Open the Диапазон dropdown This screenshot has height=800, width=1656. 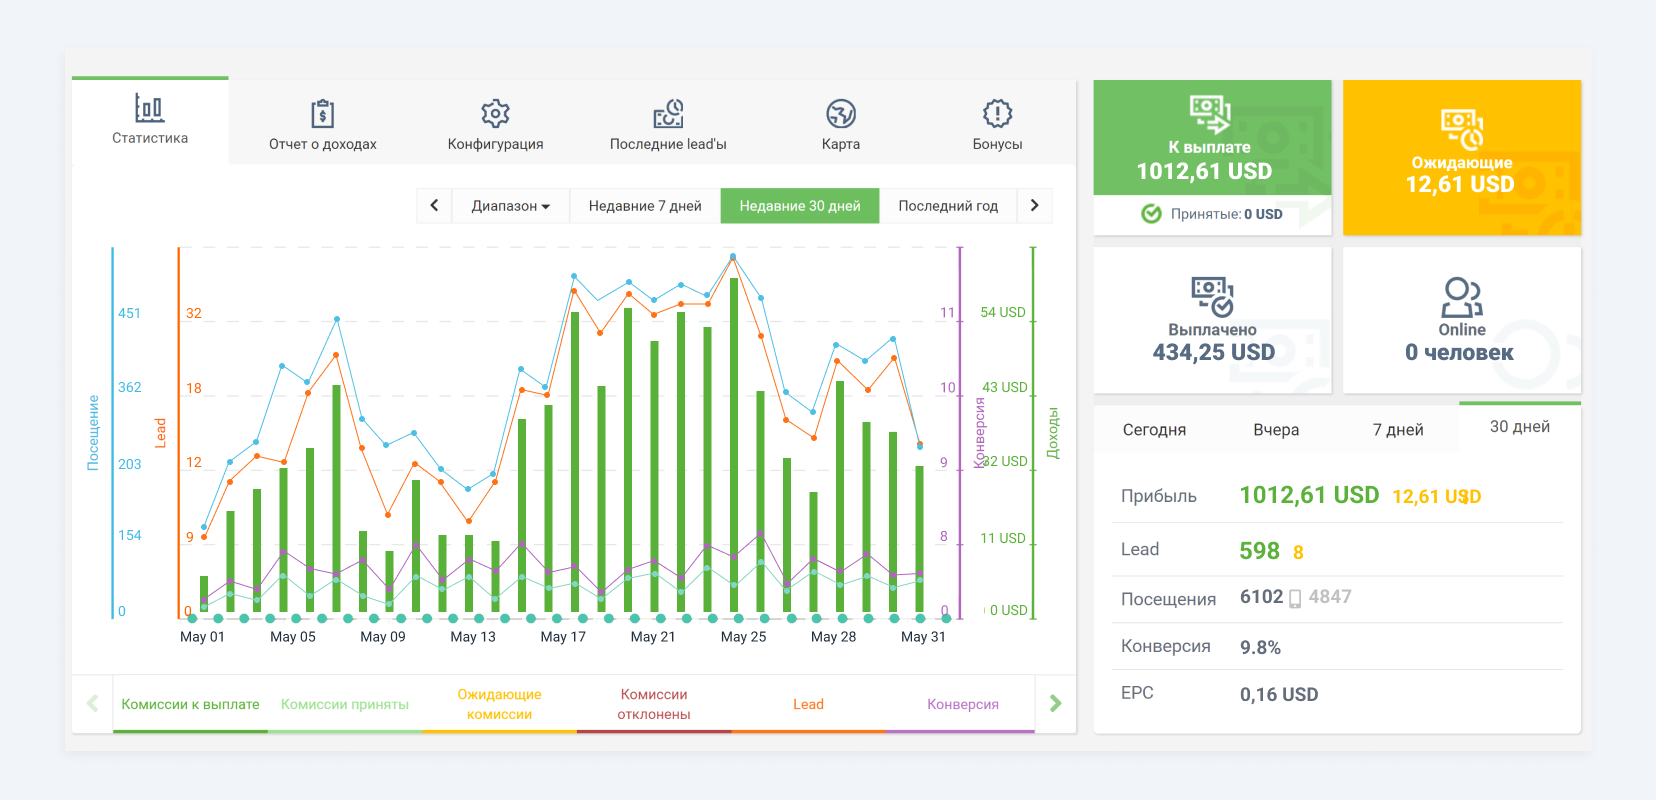tap(510, 205)
